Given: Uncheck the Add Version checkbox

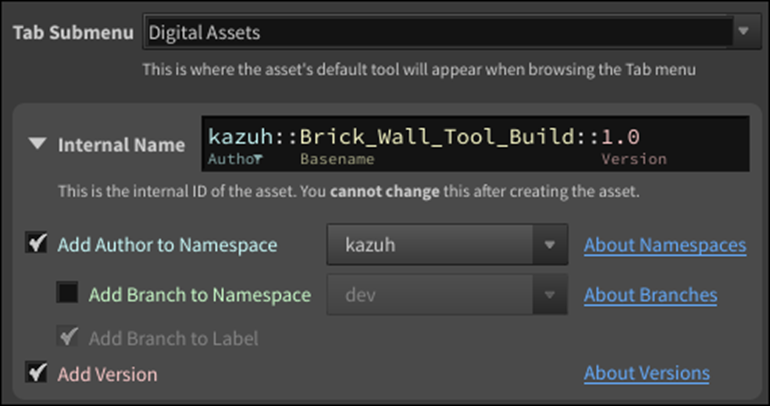Looking at the screenshot, I should [37, 374].
